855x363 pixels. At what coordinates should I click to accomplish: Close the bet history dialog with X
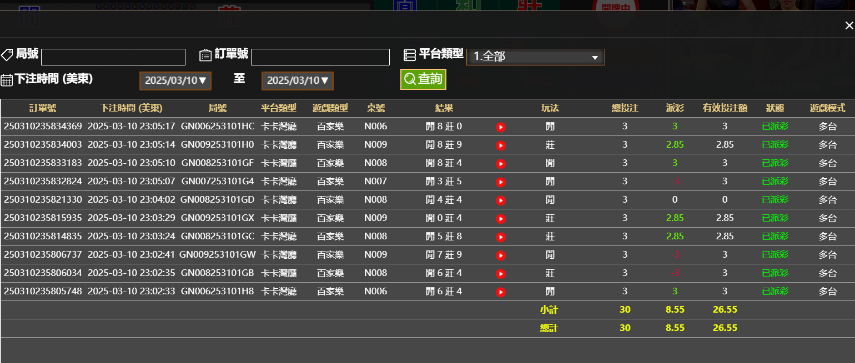tap(848, 26)
